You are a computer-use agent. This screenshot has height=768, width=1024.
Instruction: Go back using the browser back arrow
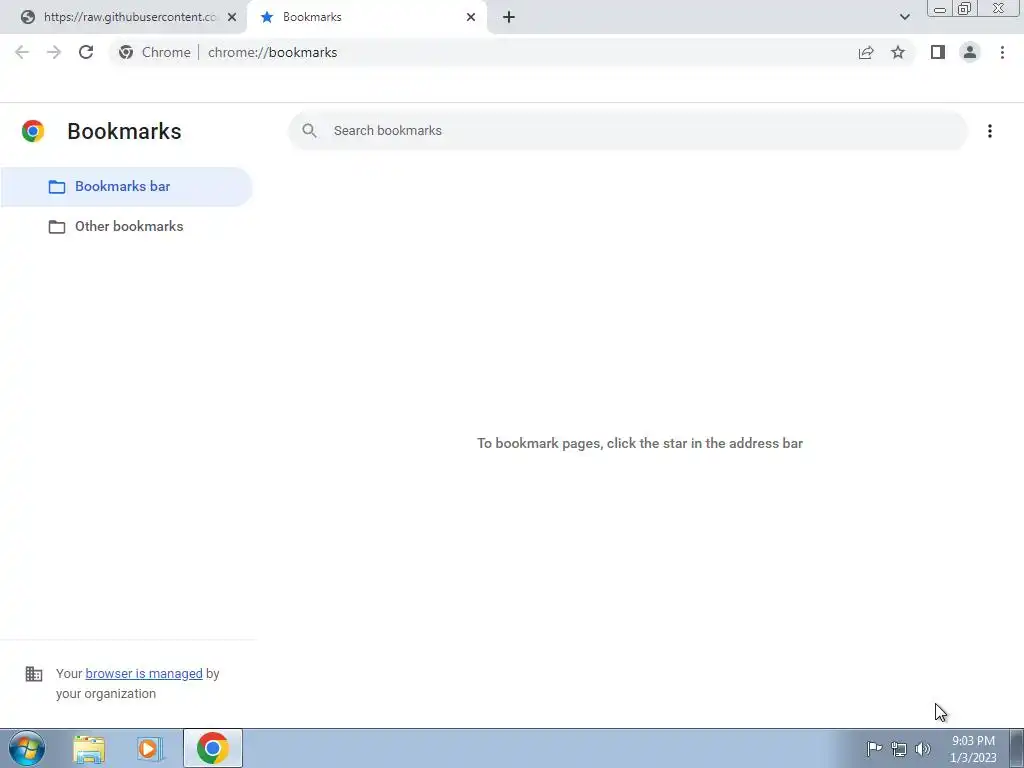(x=22, y=52)
